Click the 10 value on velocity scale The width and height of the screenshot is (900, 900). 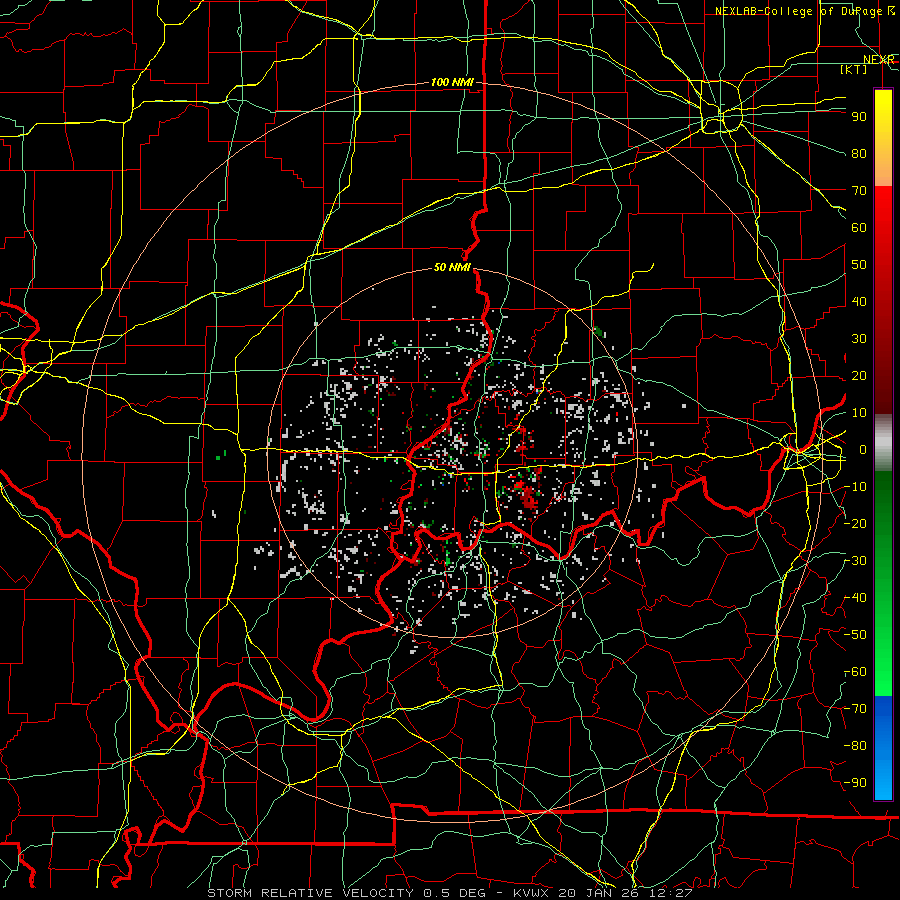[859, 413]
